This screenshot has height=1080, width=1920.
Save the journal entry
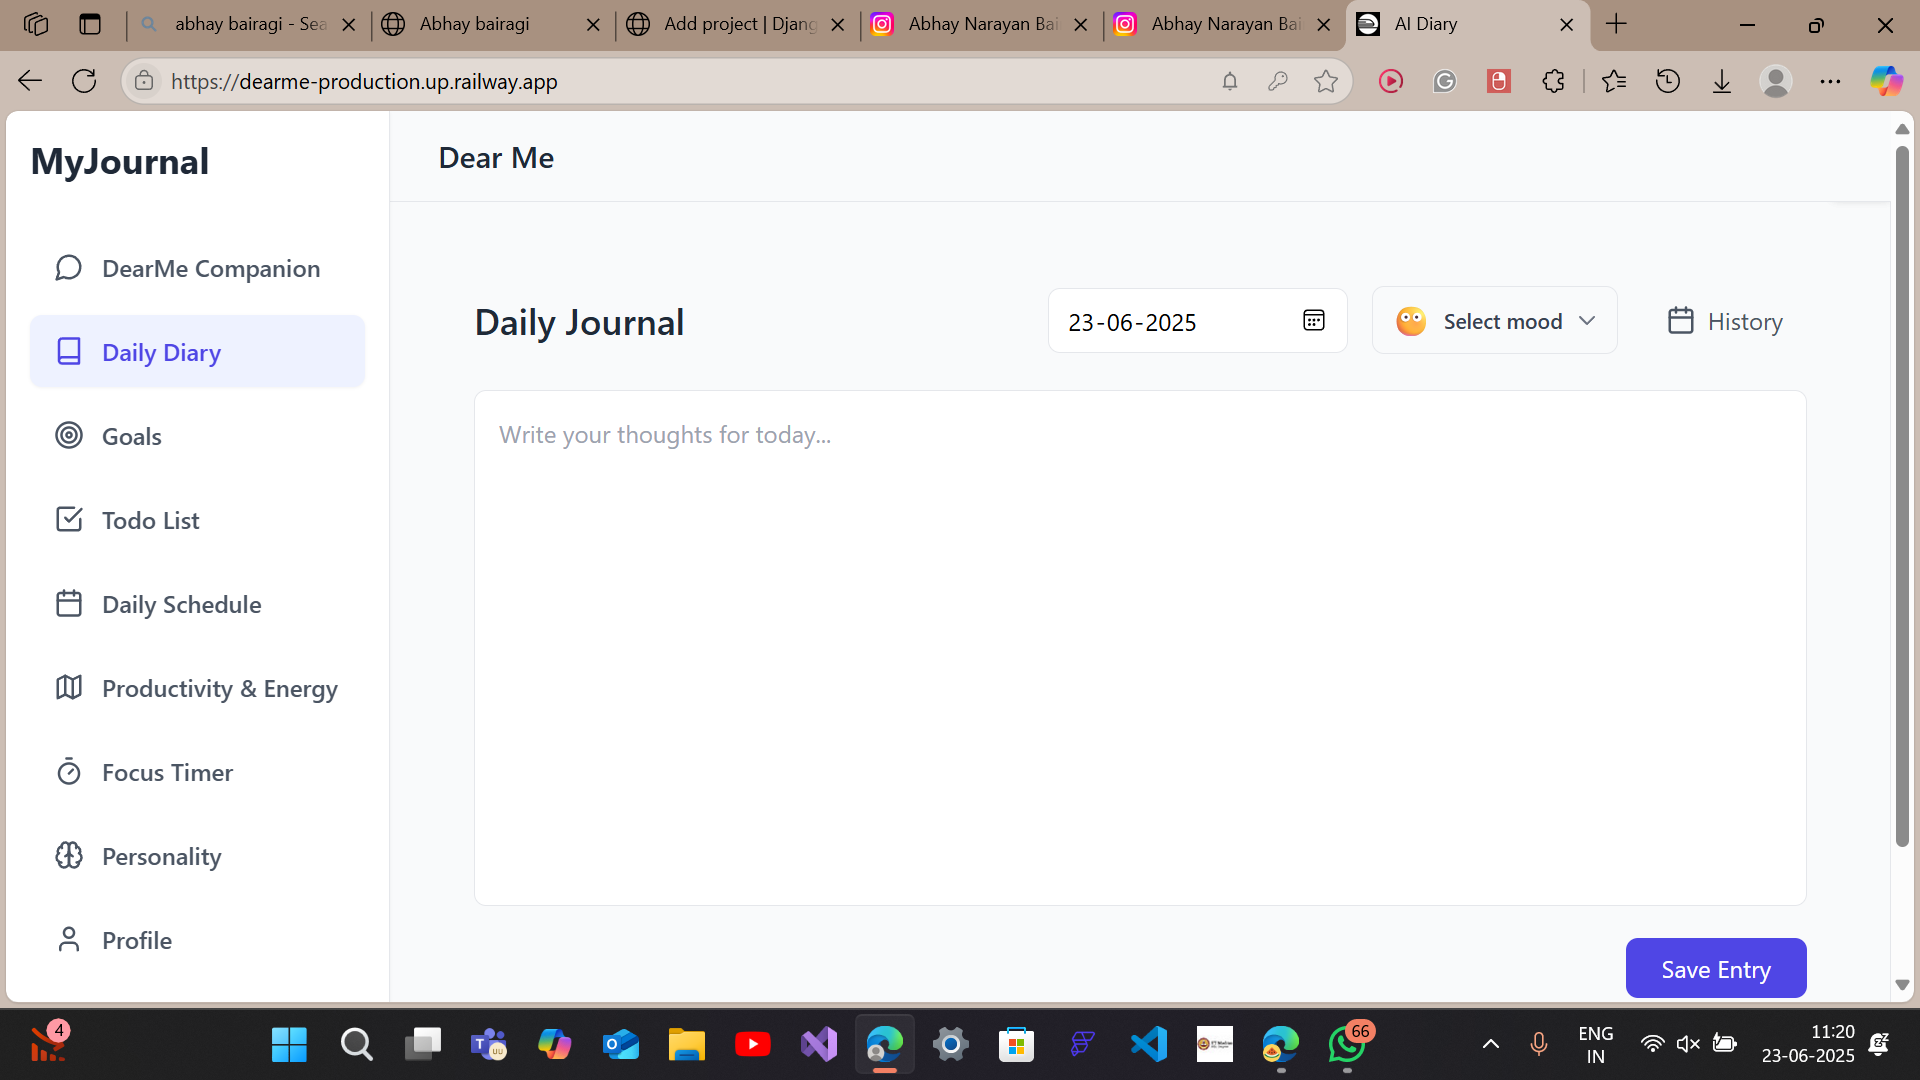(x=1716, y=969)
